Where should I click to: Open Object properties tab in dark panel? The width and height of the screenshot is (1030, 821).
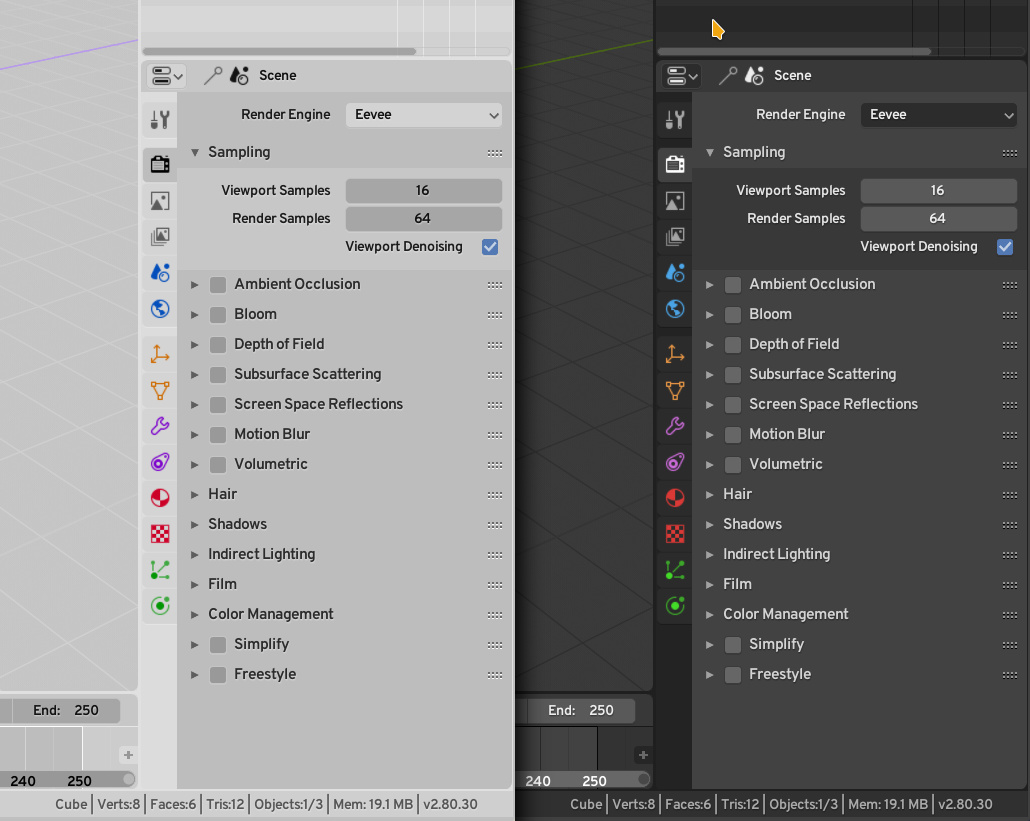tap(675, 355)
